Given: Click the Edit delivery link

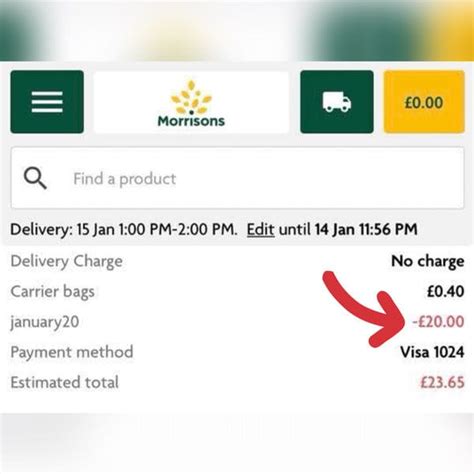Looking at the screenshot, I should point(261,229).
